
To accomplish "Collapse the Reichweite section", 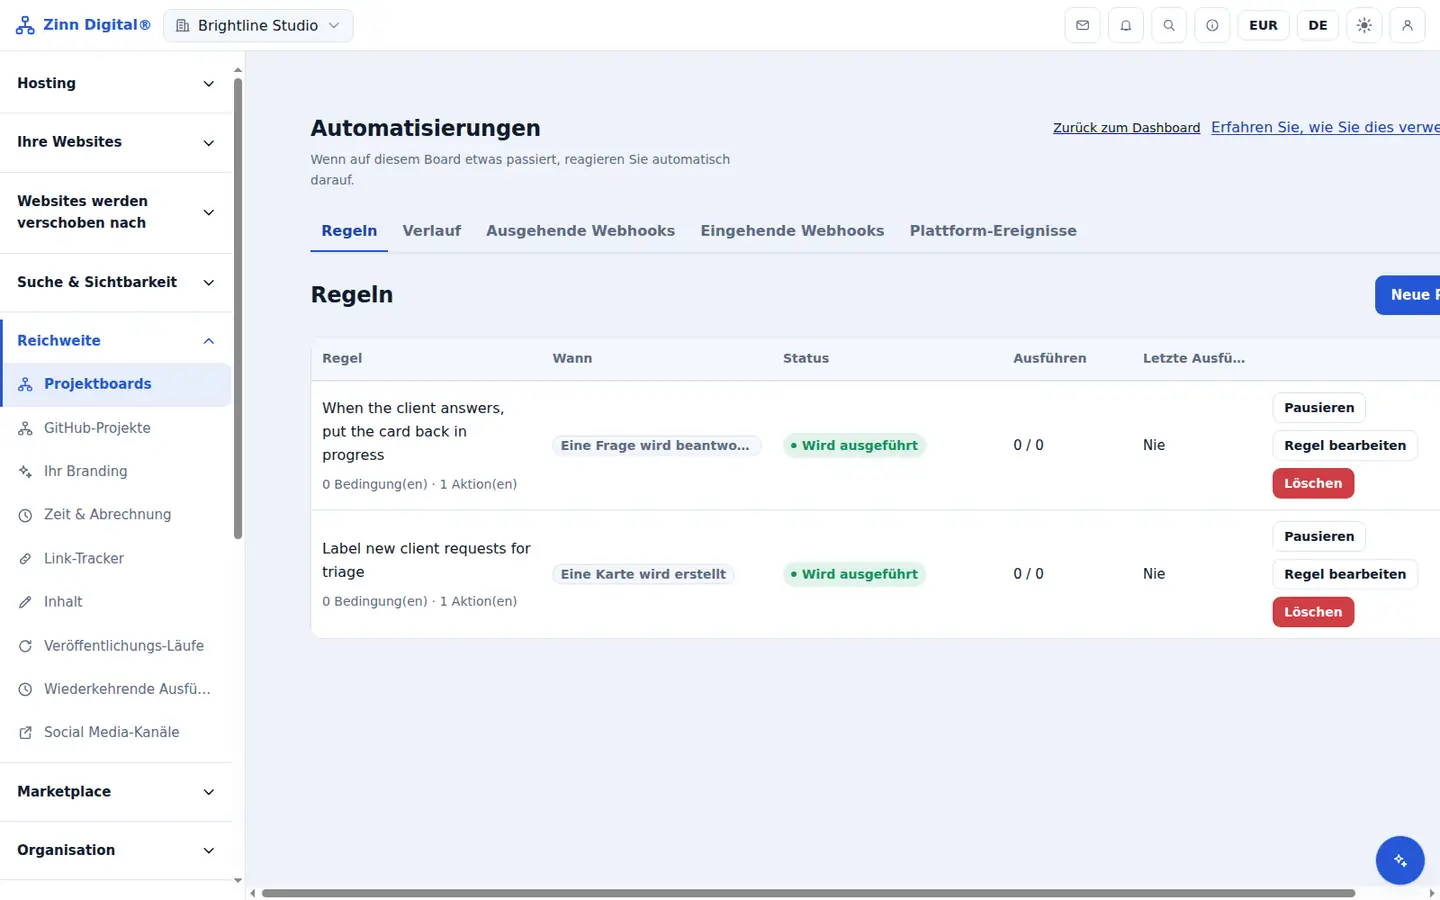I will coord(116,341).
